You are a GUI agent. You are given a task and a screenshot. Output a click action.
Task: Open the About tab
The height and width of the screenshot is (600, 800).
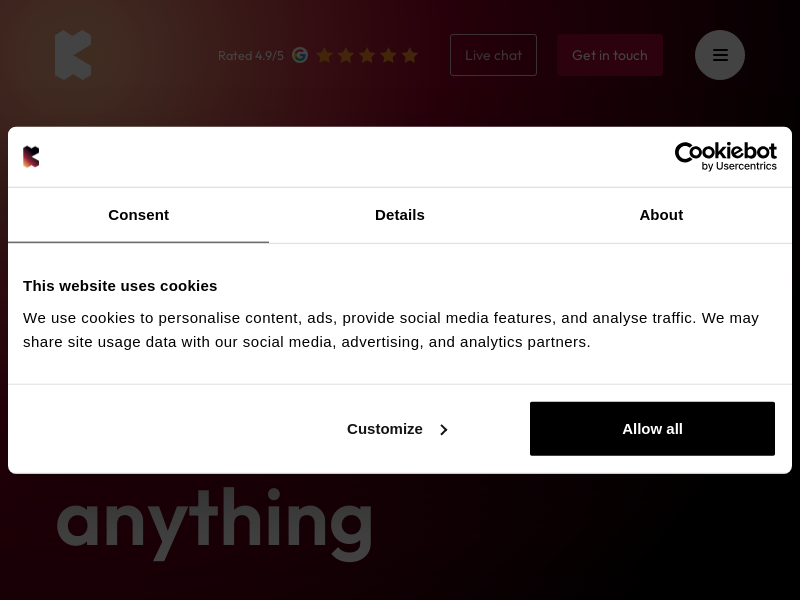point(661,215)
